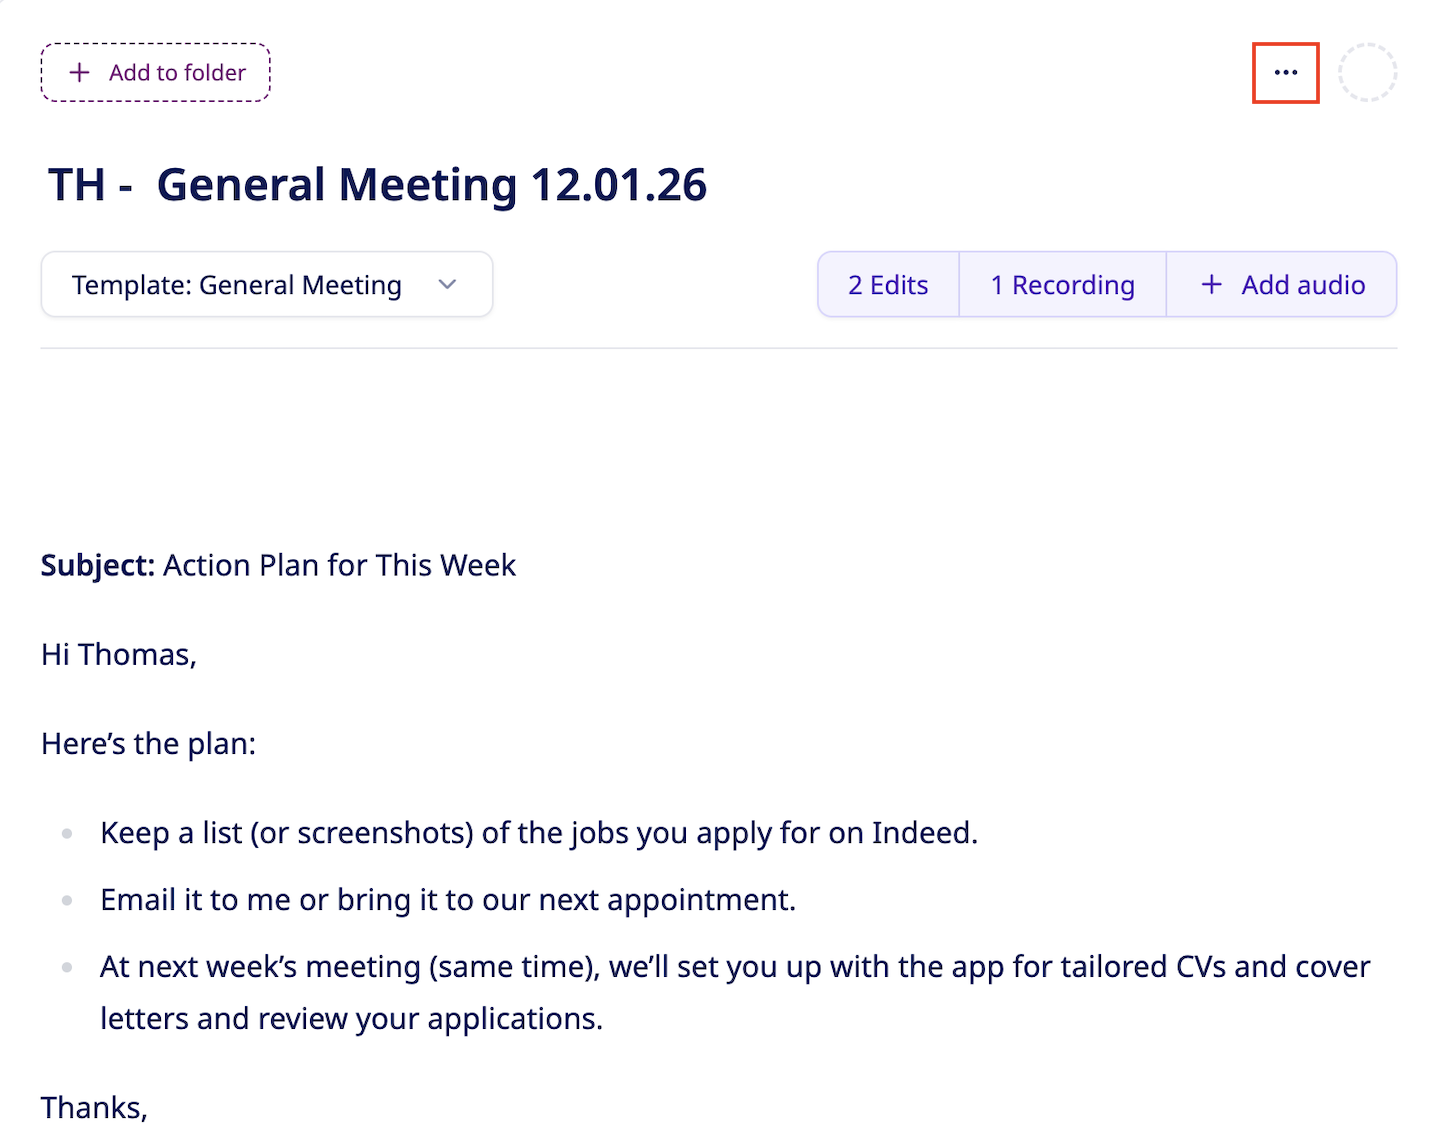Click the meeting title TH - General Meeting
This screenshot has height=1140, width=1432.
pyautogui.click(x=378, y=185)
